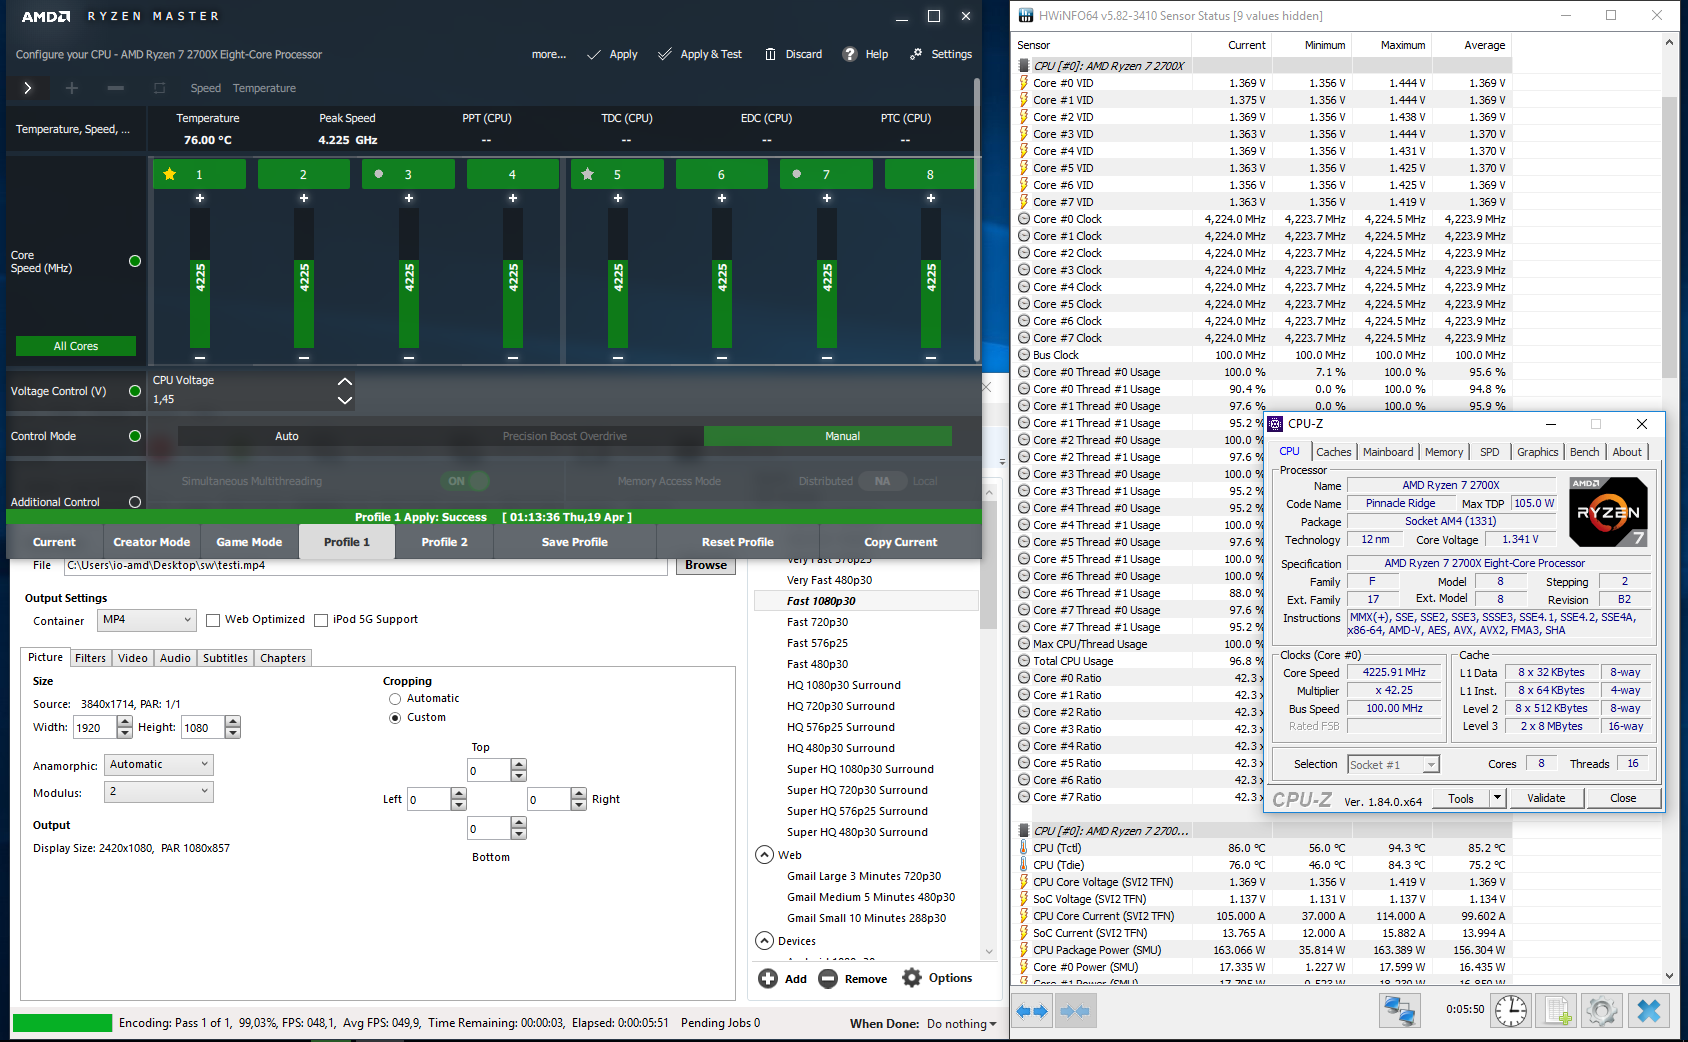Click the HWiNFO network computers icon
This screenshot has width=1688, height=1042.
[1399, 1011]
